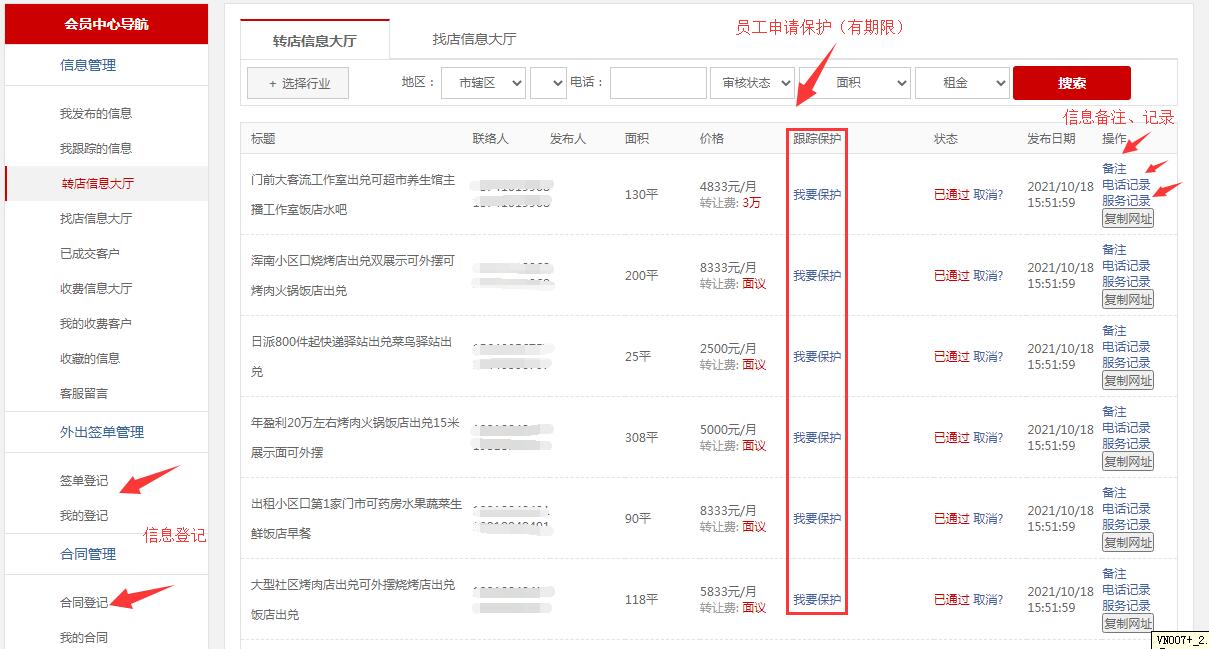
Task: Select 找店信息大厅 in sidebar
Action: pyautogui.click(x=96, y=218)
